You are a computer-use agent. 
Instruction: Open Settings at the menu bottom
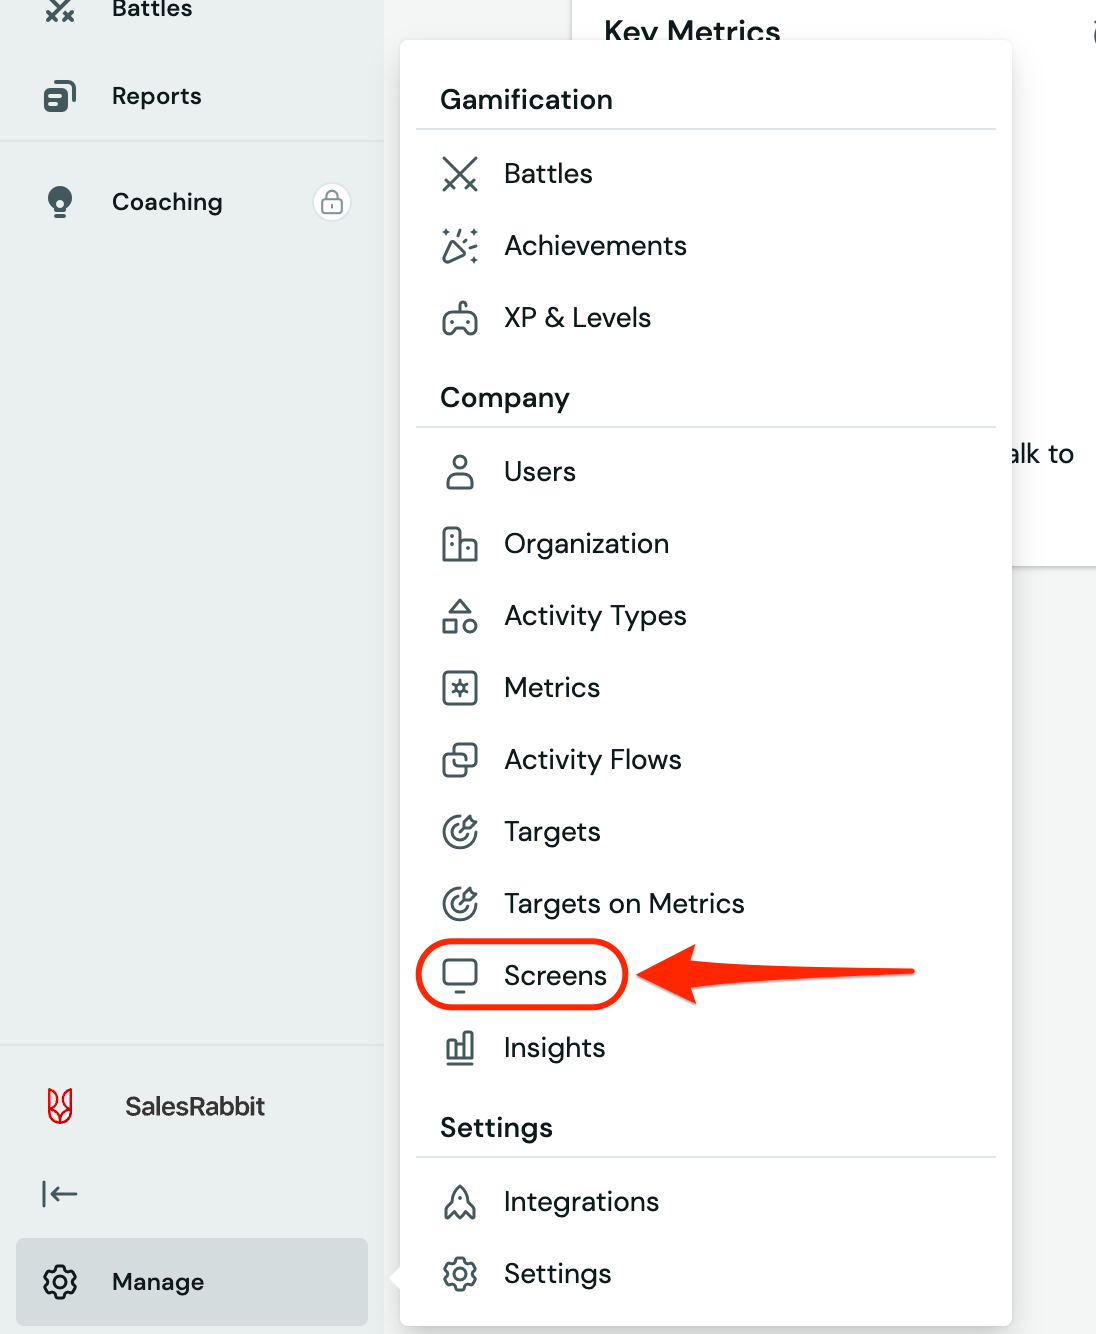[x=557, y=1274]
